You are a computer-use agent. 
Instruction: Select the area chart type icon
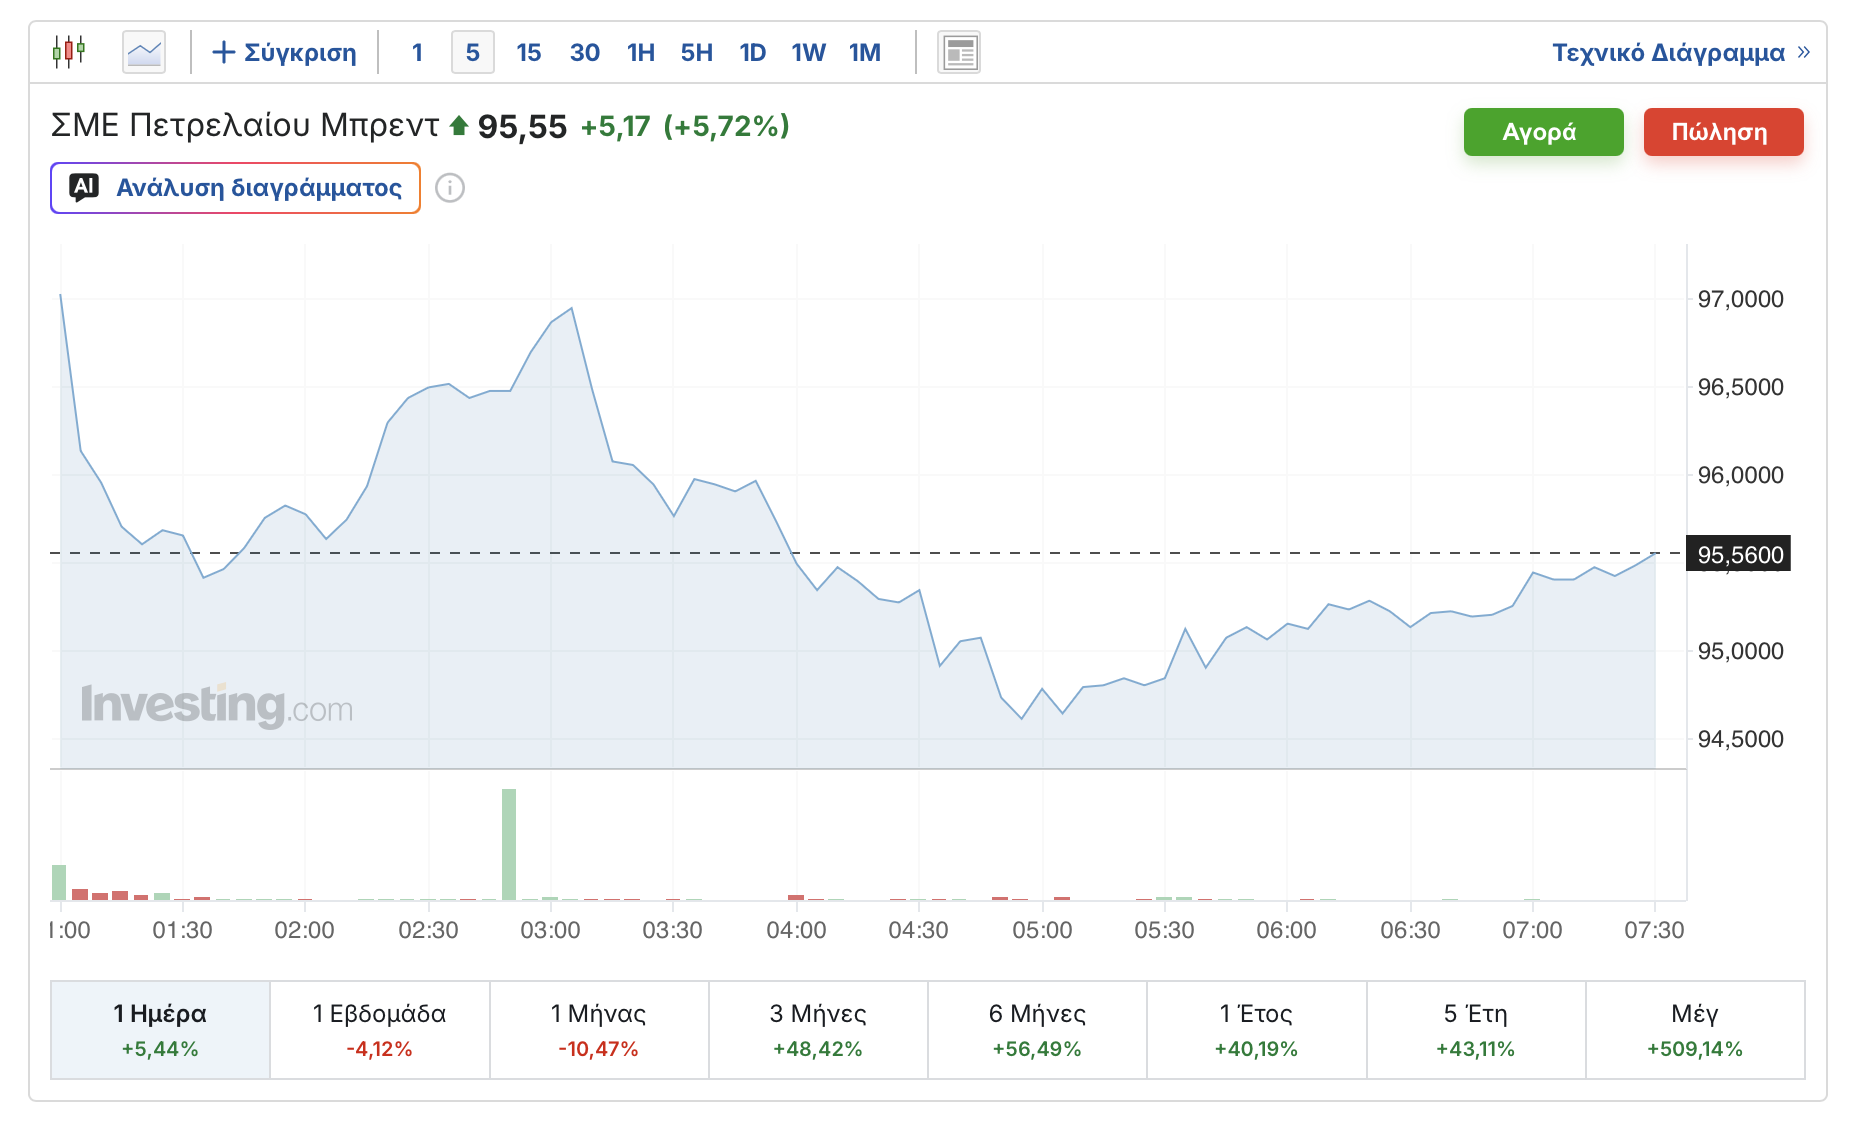(x=144, y=52)
